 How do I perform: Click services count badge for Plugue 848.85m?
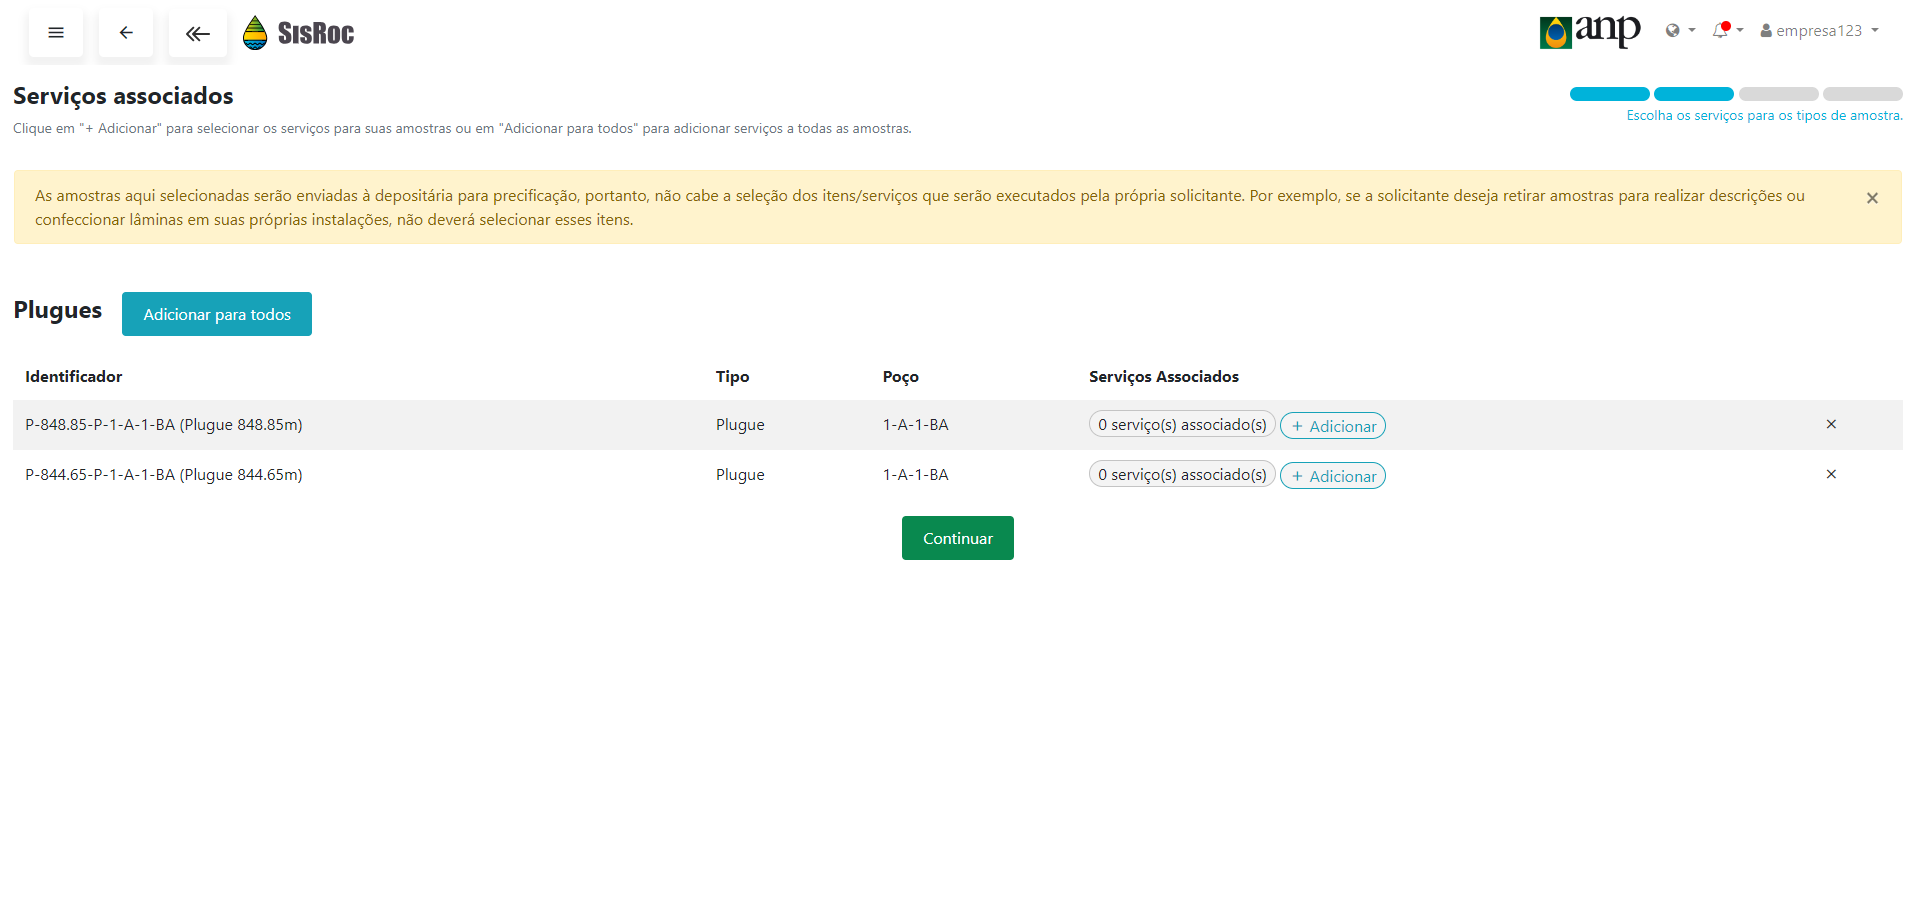[1182, 424]
